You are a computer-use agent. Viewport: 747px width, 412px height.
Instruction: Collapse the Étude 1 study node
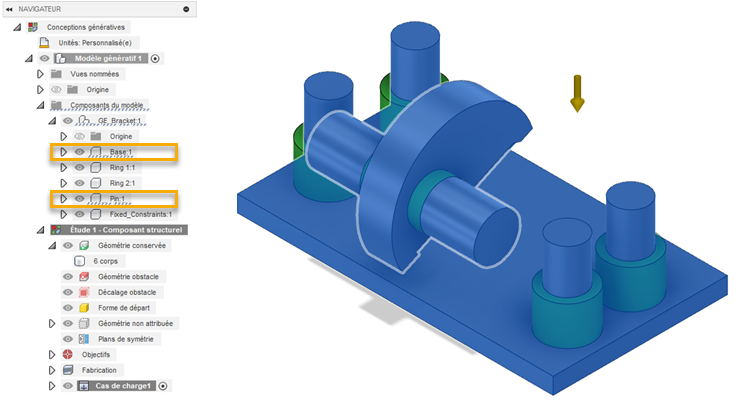pyautogui.click(x=40, y=230)
